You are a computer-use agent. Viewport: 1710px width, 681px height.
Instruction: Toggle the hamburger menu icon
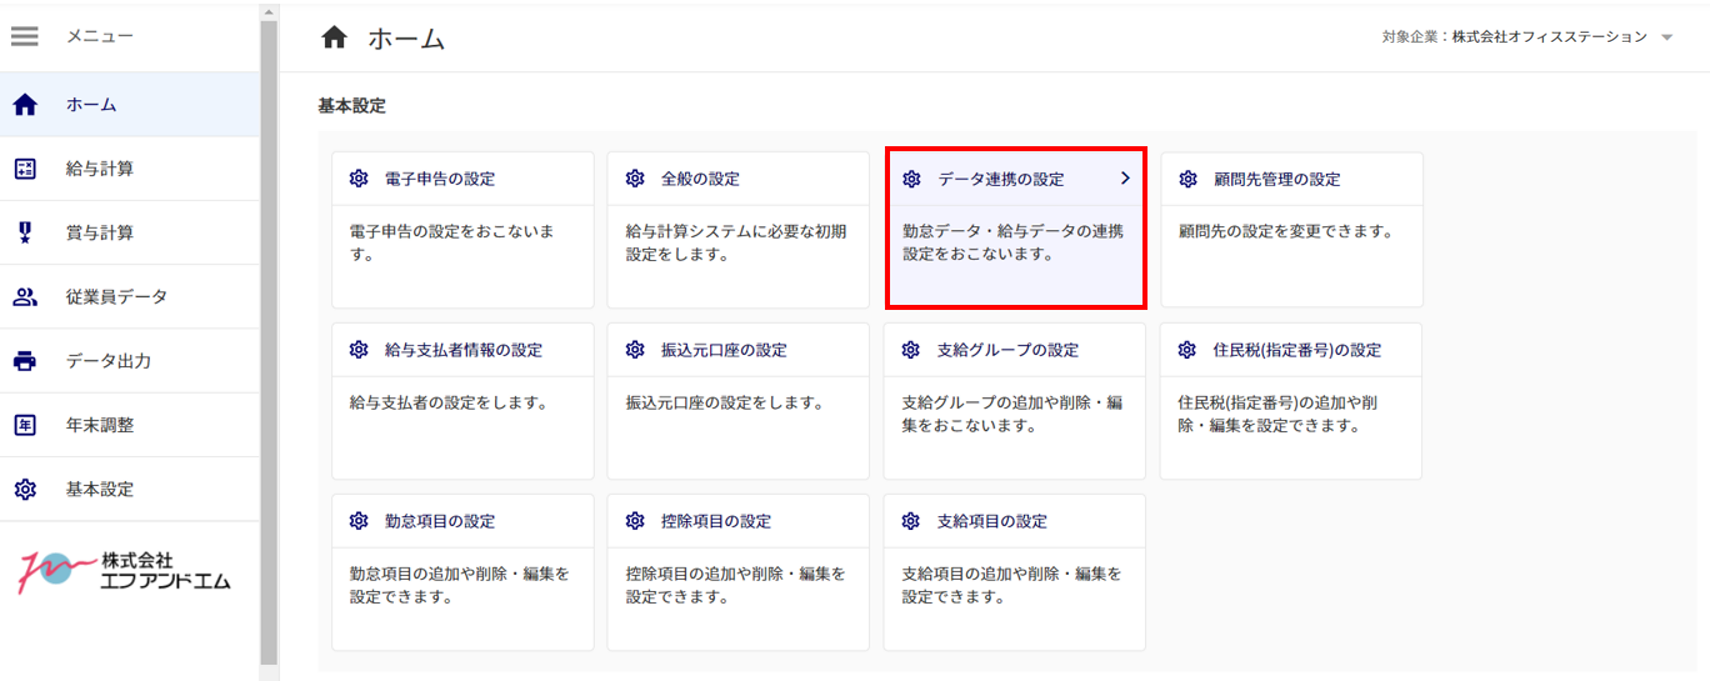tap(25, 36)
